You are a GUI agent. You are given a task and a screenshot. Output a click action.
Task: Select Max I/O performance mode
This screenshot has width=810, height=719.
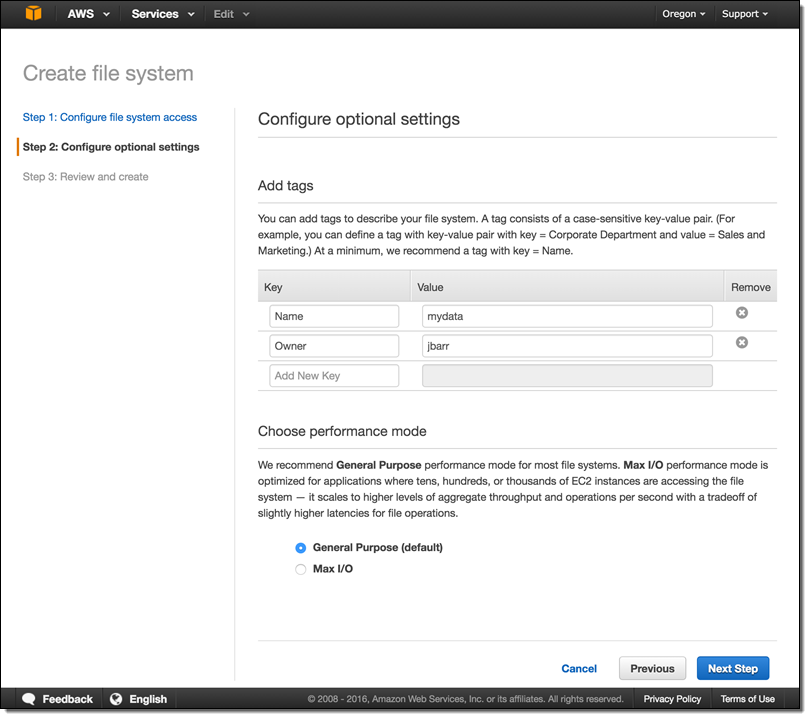(x=301, y=570)
